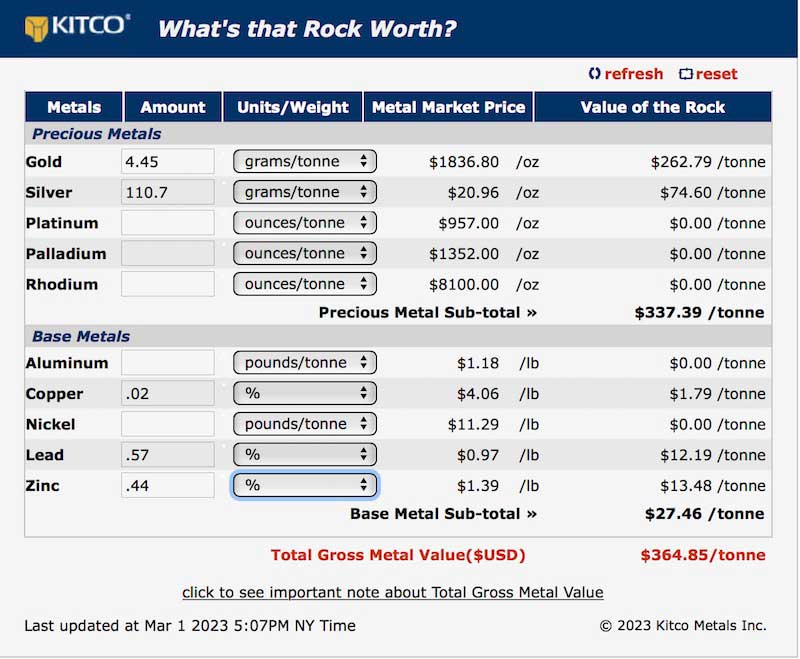Viewport: 800px width, 659px height.
Task: Click the platinum price $957.00
Action: coord(468,223)
